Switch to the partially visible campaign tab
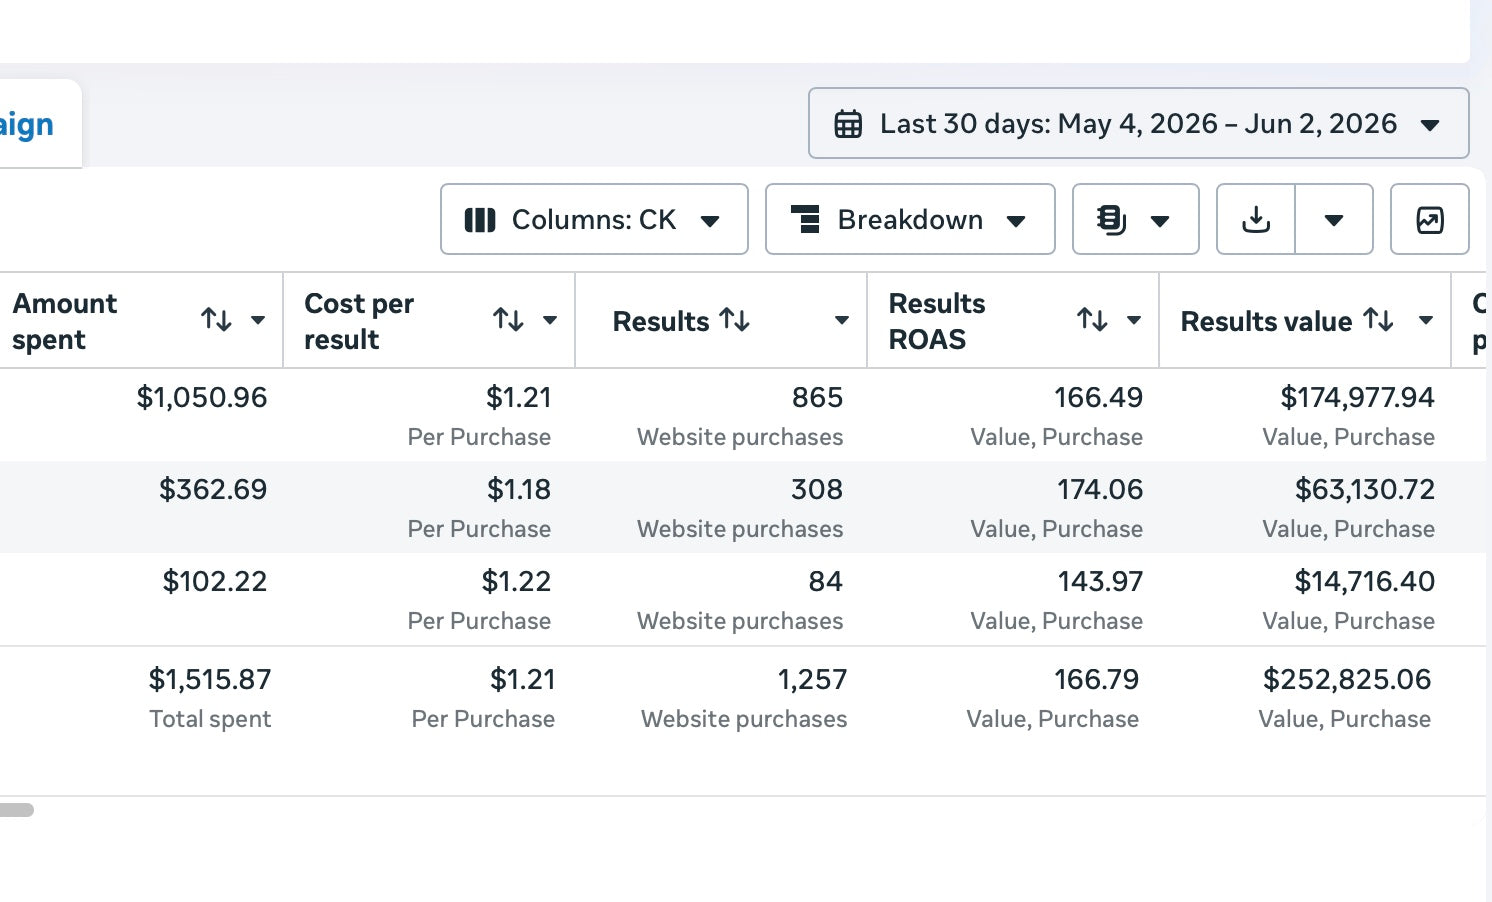This screenshot has width=1492, height=902. pos(40,124)
